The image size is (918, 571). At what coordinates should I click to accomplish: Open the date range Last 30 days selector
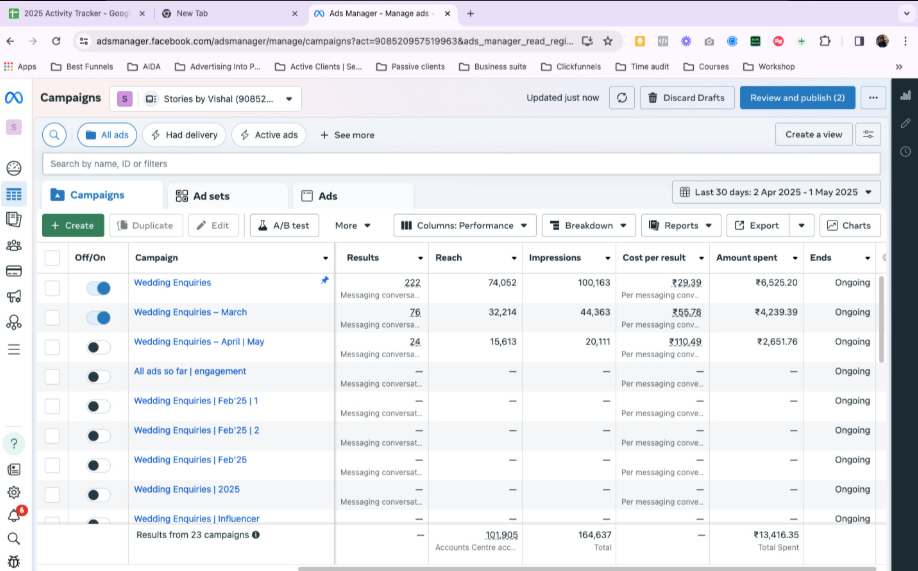click(x=776, y=192)
